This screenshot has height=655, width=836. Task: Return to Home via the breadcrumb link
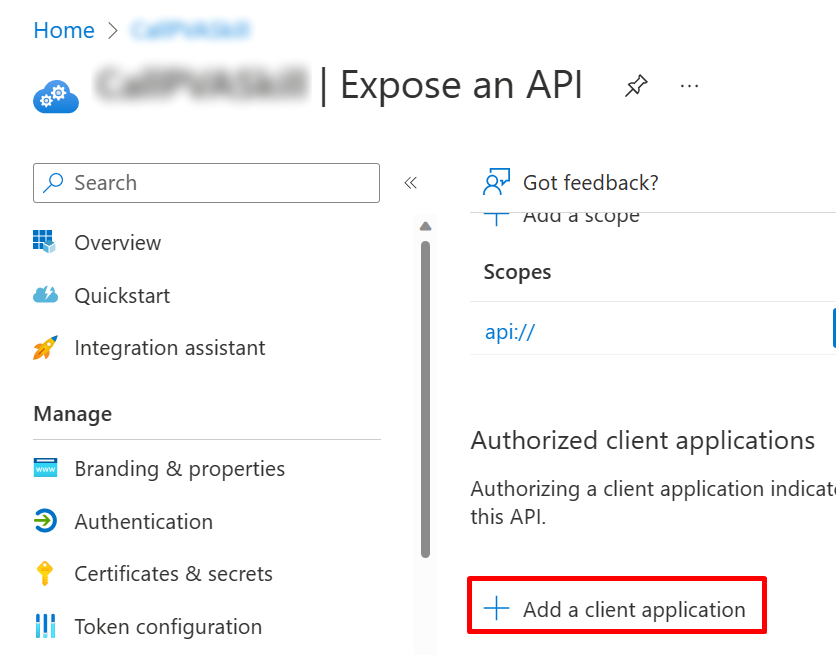coord(63,31)
